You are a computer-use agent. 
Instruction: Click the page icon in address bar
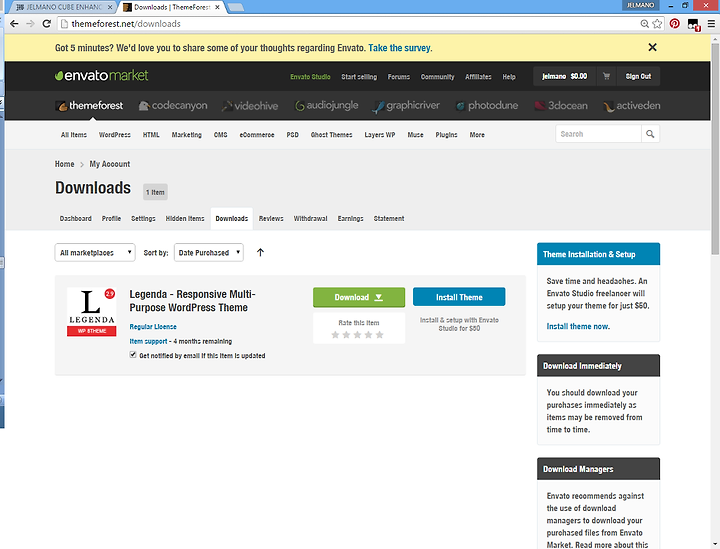point(64,24)
